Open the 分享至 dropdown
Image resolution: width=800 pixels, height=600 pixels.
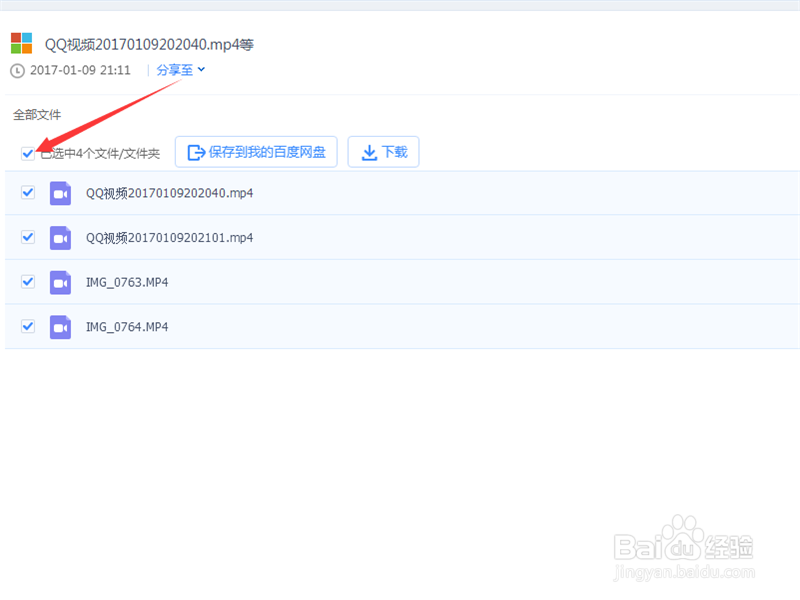tap(181, 70)
